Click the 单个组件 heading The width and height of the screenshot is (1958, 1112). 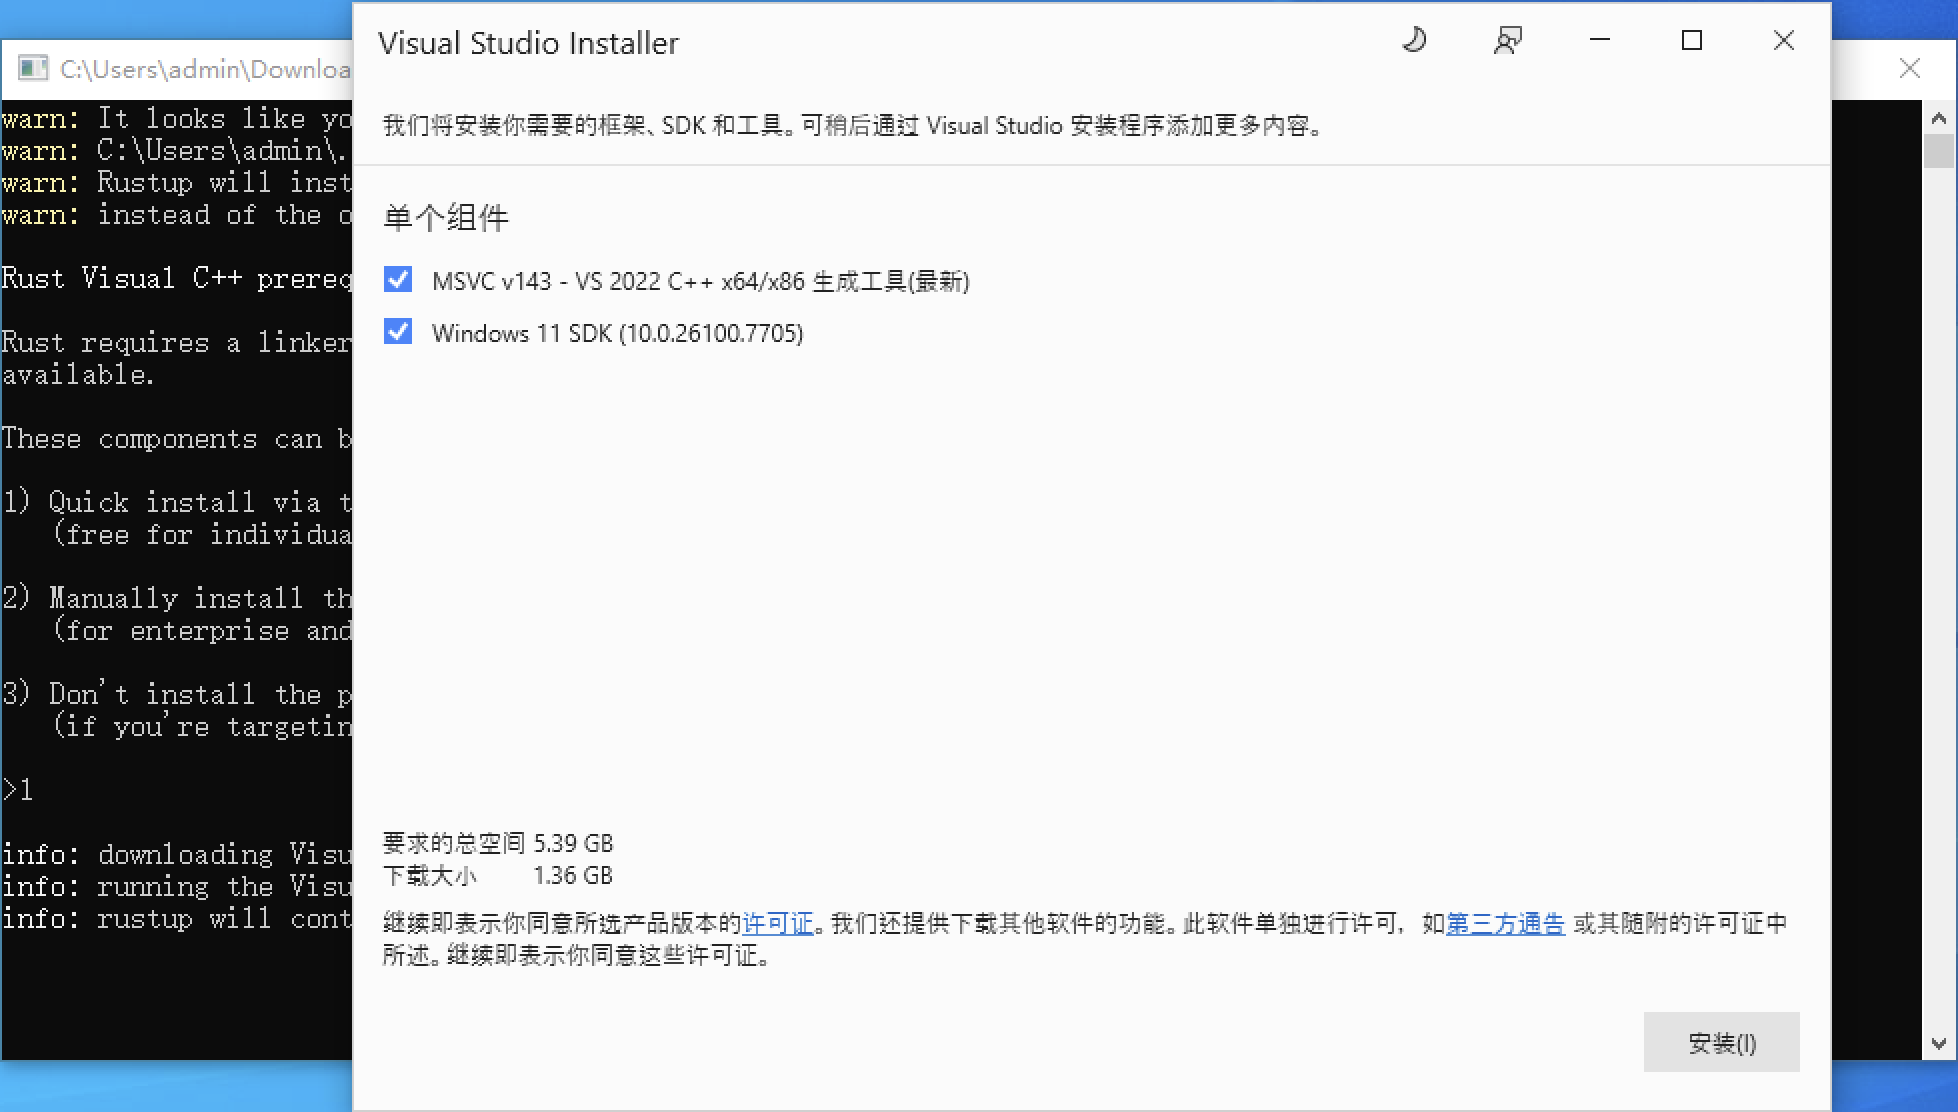[446, 217]
